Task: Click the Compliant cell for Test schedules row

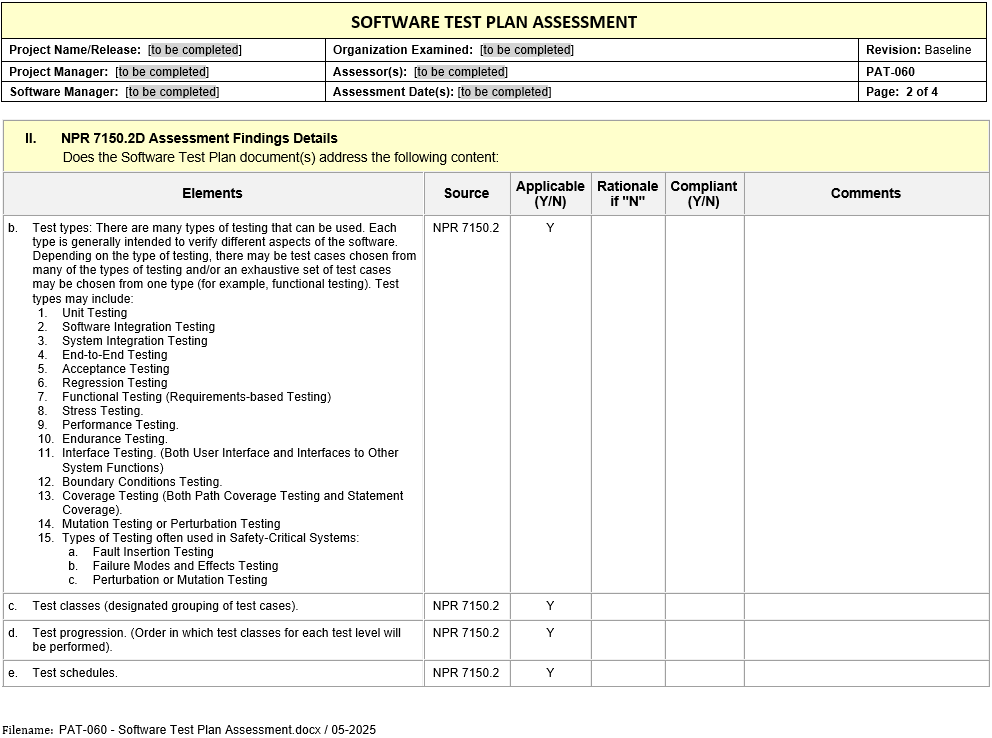Action: [704, 673]
